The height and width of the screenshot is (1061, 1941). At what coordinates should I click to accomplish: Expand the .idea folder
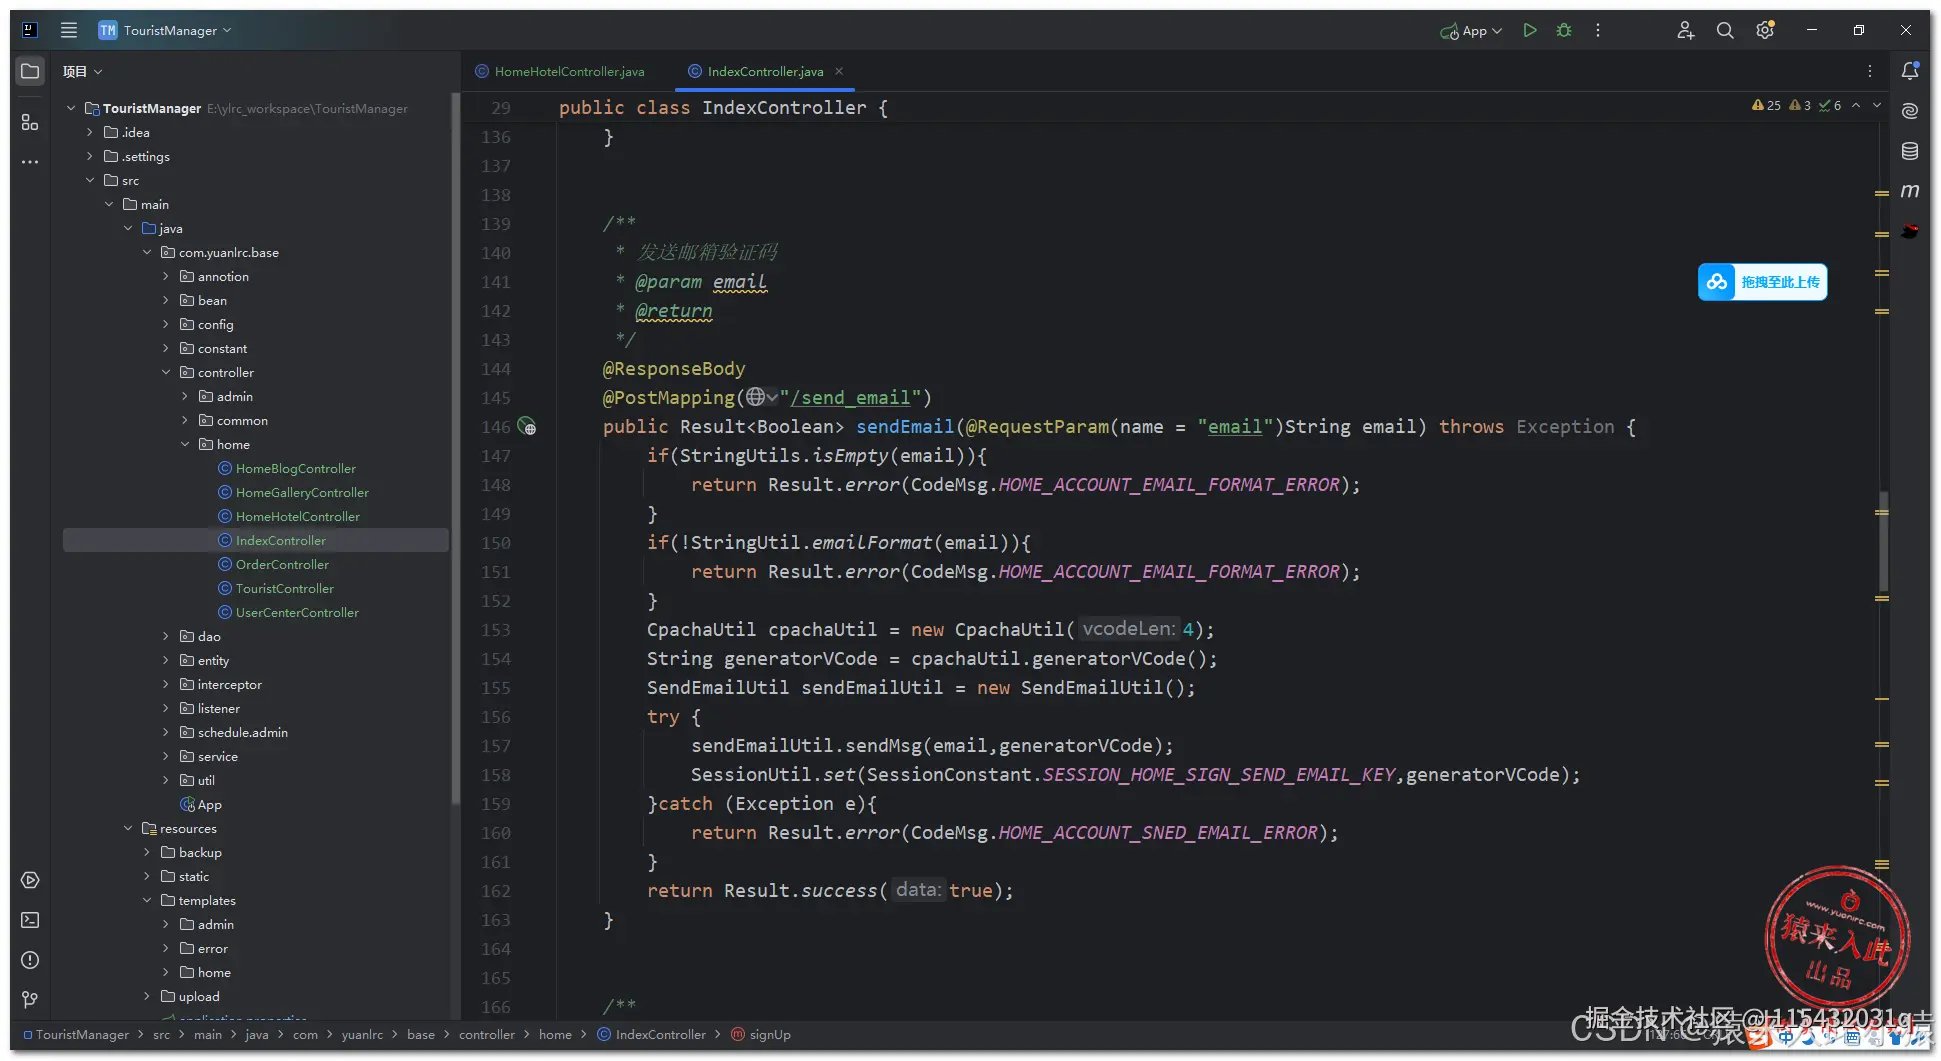pyautogui.click(x=90, y=132)
